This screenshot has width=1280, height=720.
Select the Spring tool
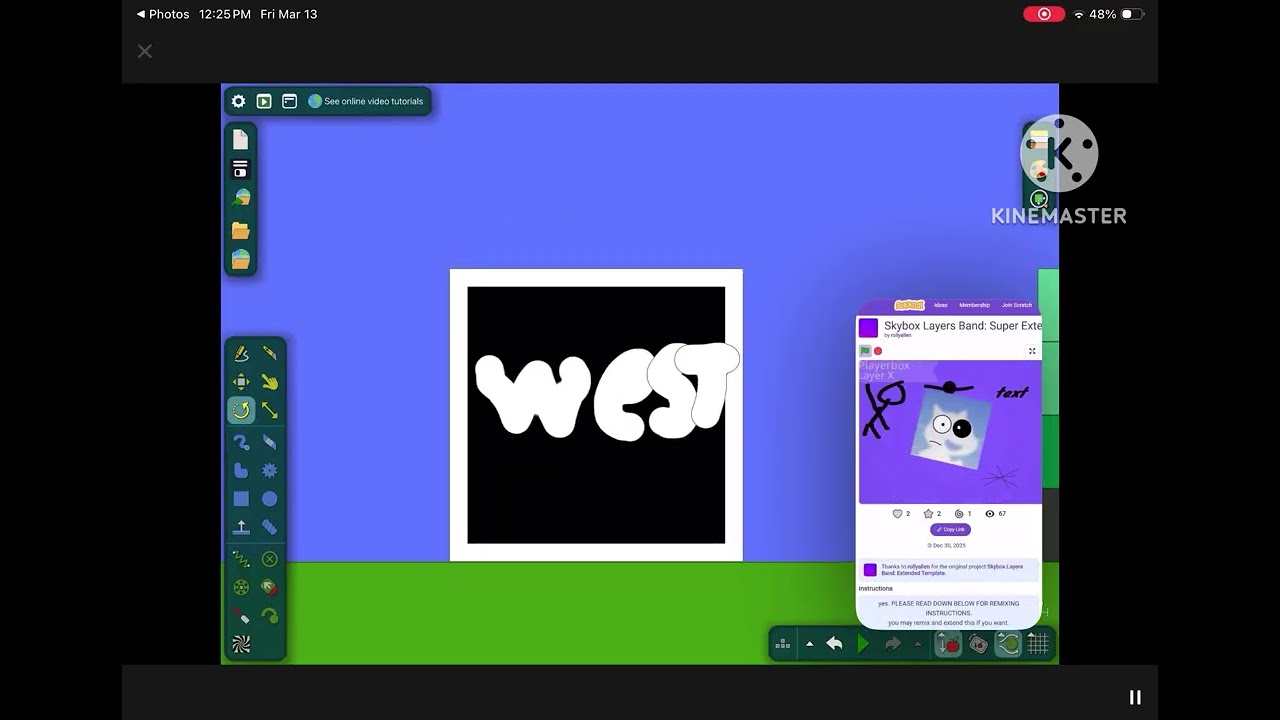click(241, 559)
